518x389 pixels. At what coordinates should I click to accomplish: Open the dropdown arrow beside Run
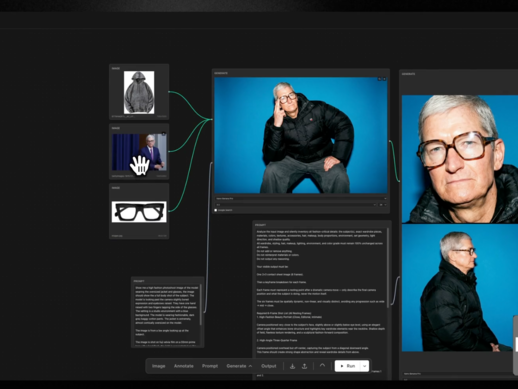tap(365, 366)
